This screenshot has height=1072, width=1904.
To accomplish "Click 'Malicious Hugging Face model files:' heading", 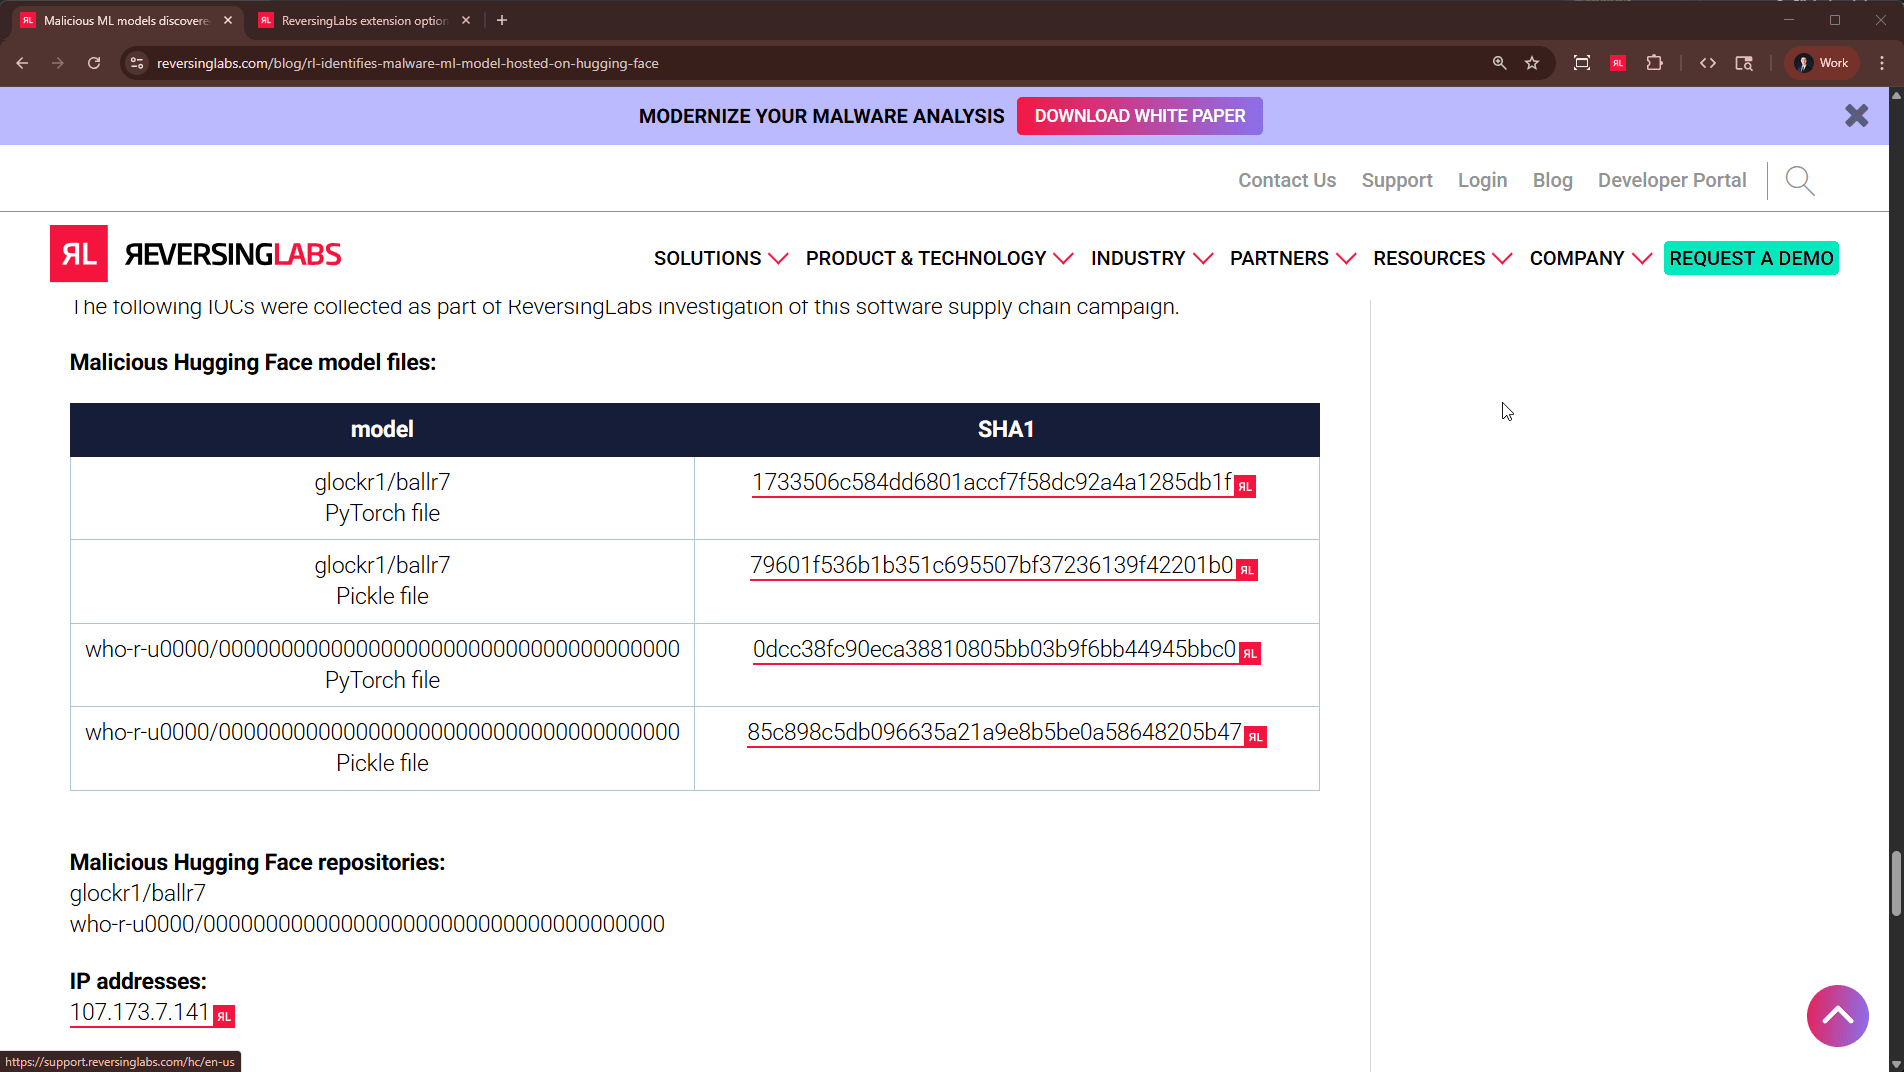I will click(253, 362).
